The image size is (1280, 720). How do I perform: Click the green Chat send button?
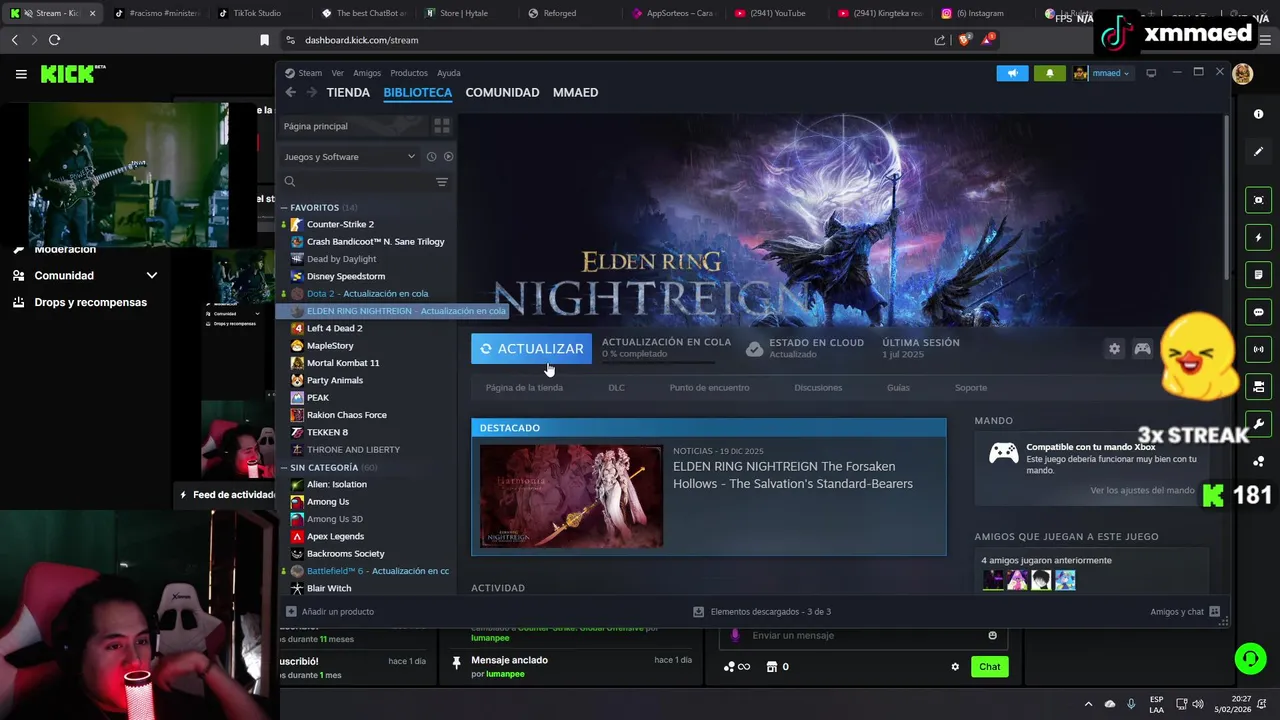click(x=989, y=667)
